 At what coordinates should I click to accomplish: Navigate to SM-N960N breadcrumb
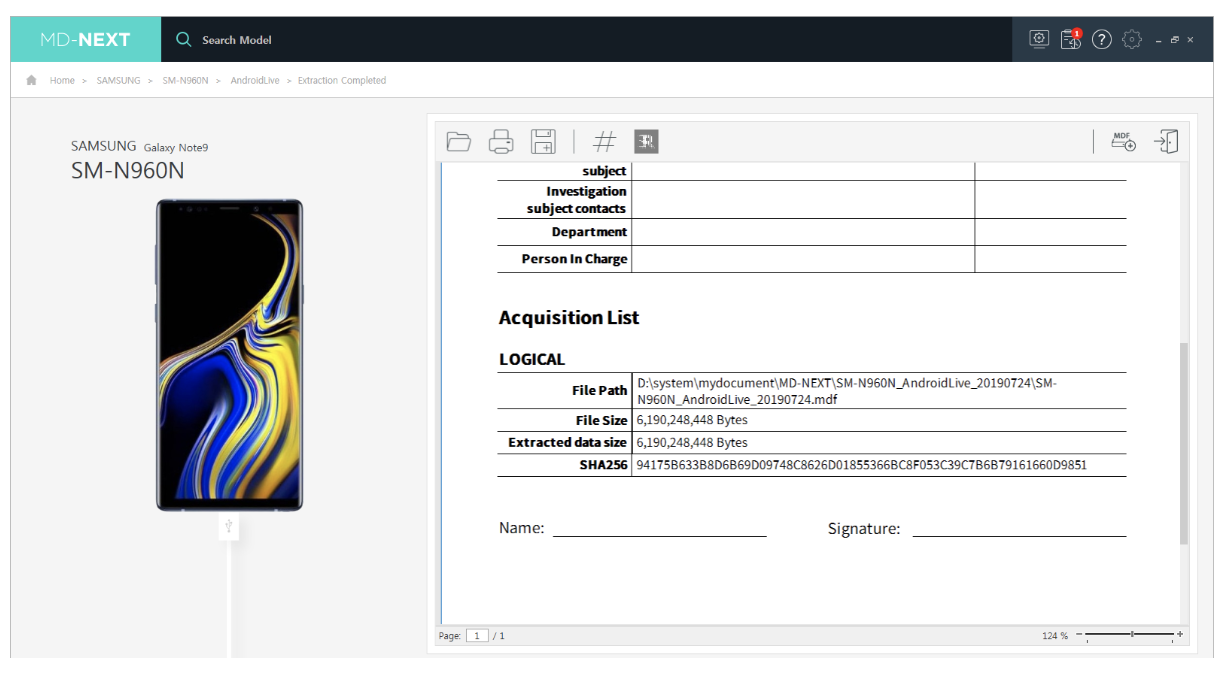click(185, 81)
